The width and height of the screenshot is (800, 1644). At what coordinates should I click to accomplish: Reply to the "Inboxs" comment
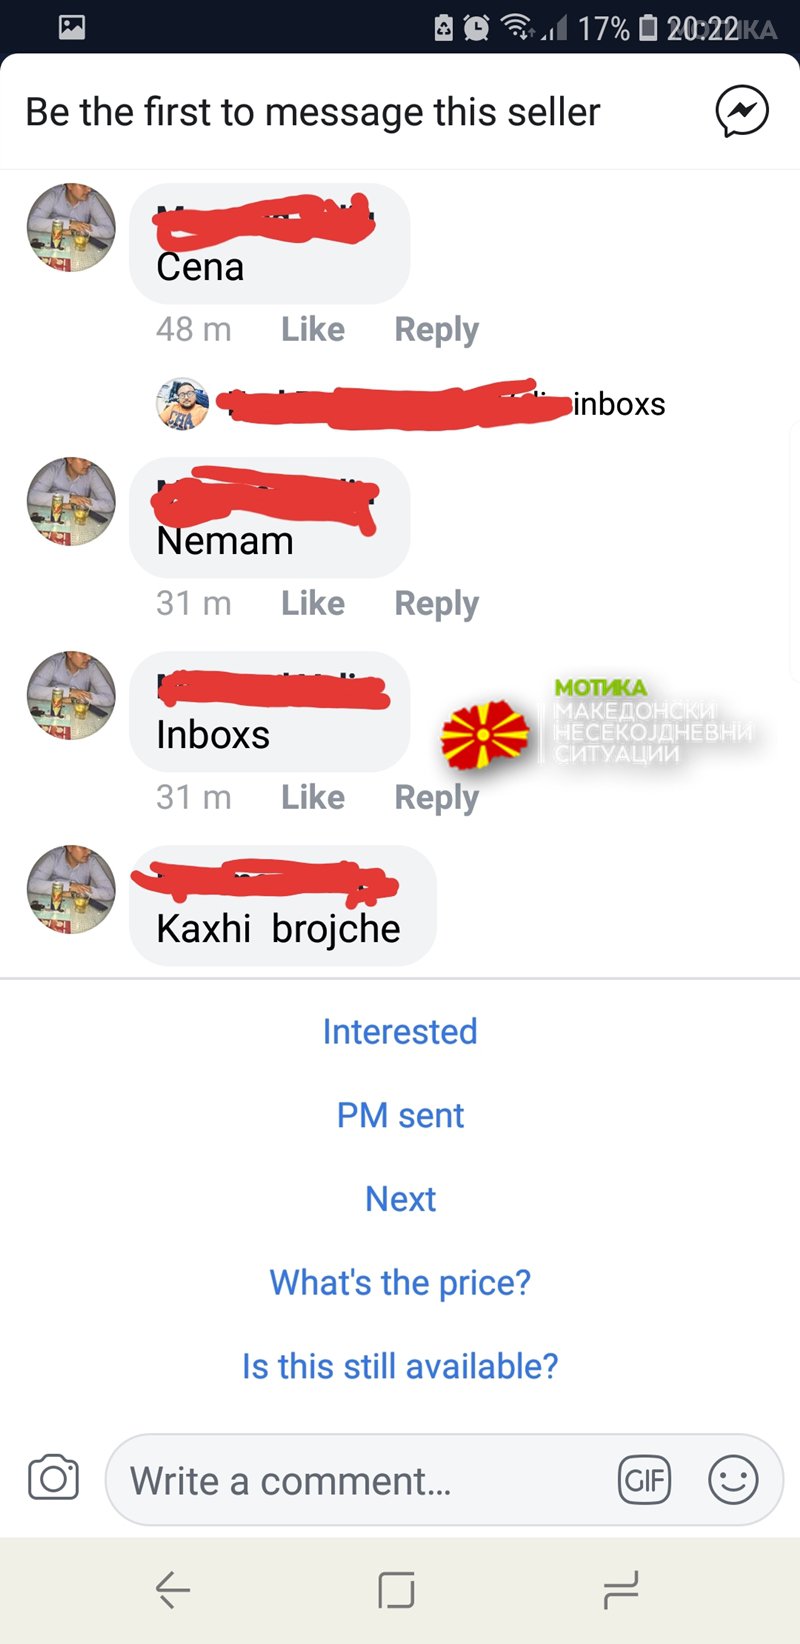[x=437, y=797]
